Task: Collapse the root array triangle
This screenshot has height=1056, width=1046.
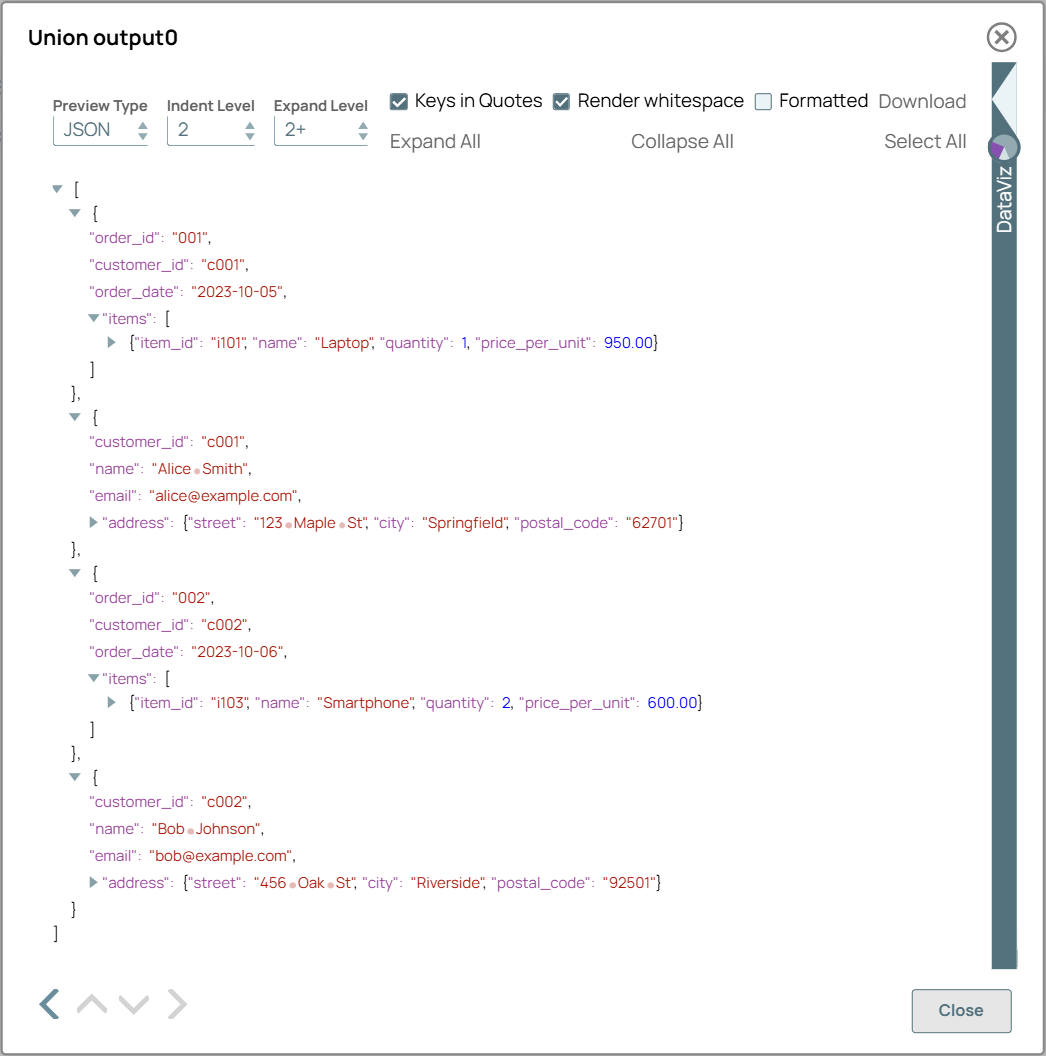Action: click(57, 189)
